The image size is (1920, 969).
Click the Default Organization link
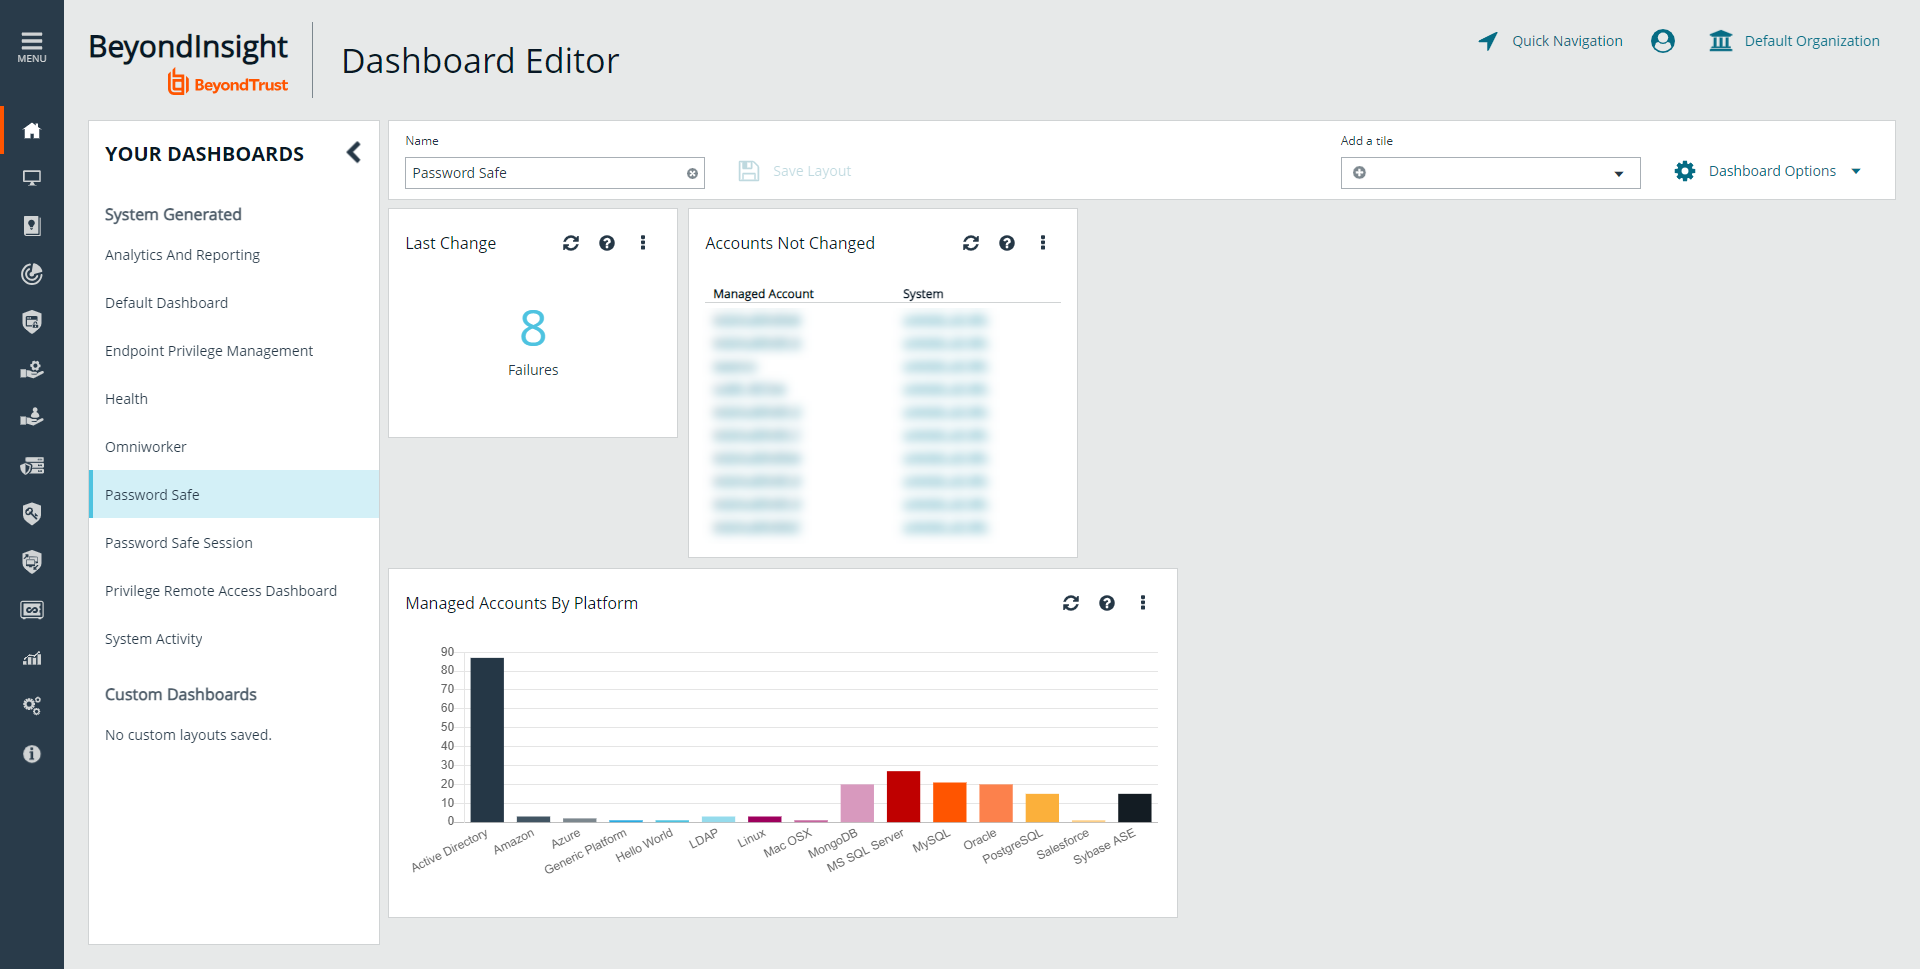point(1795,41)
